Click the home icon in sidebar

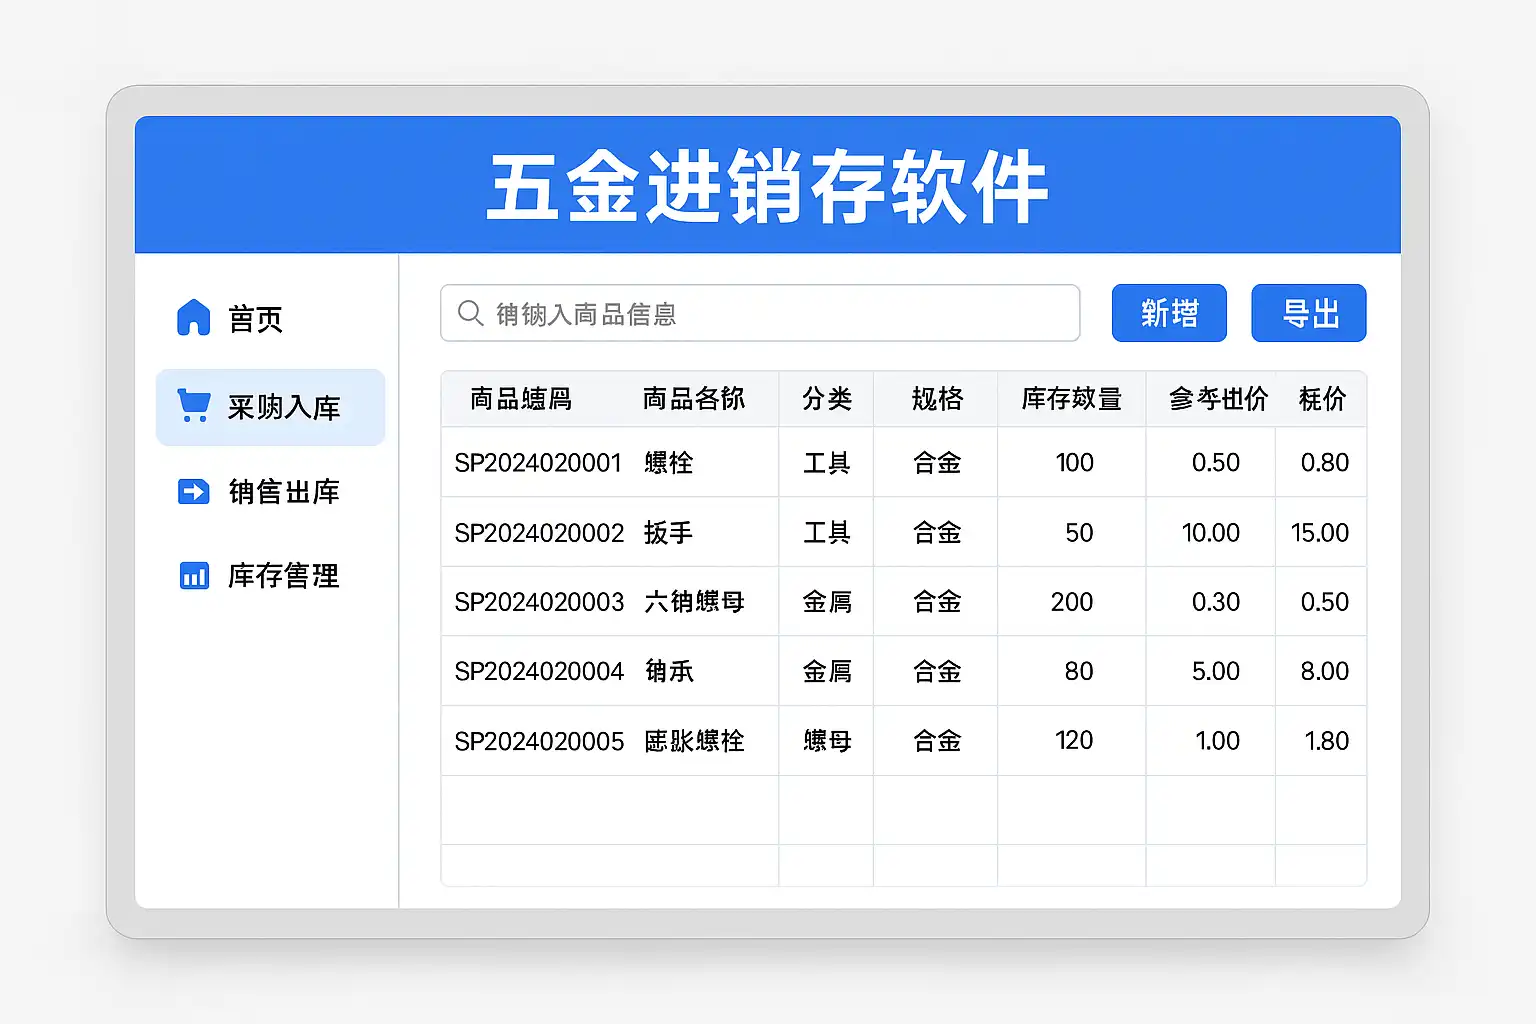pyautogui.click(x=193, y=318)
